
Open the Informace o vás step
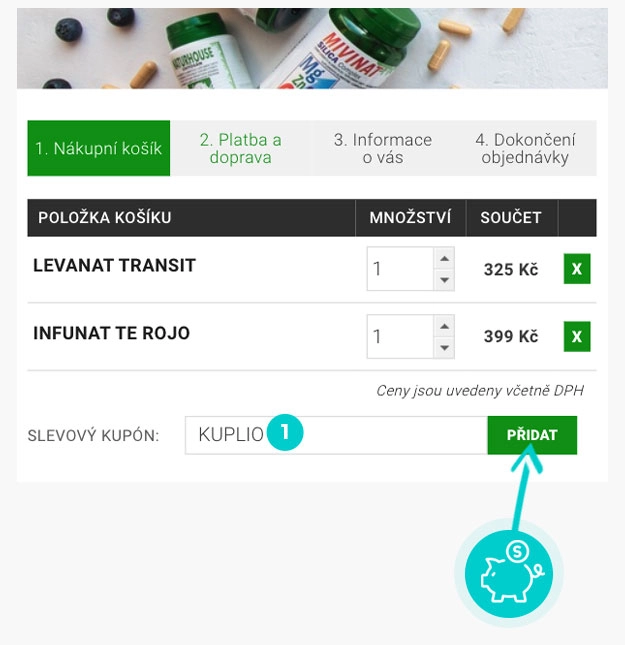click(382, 148)
